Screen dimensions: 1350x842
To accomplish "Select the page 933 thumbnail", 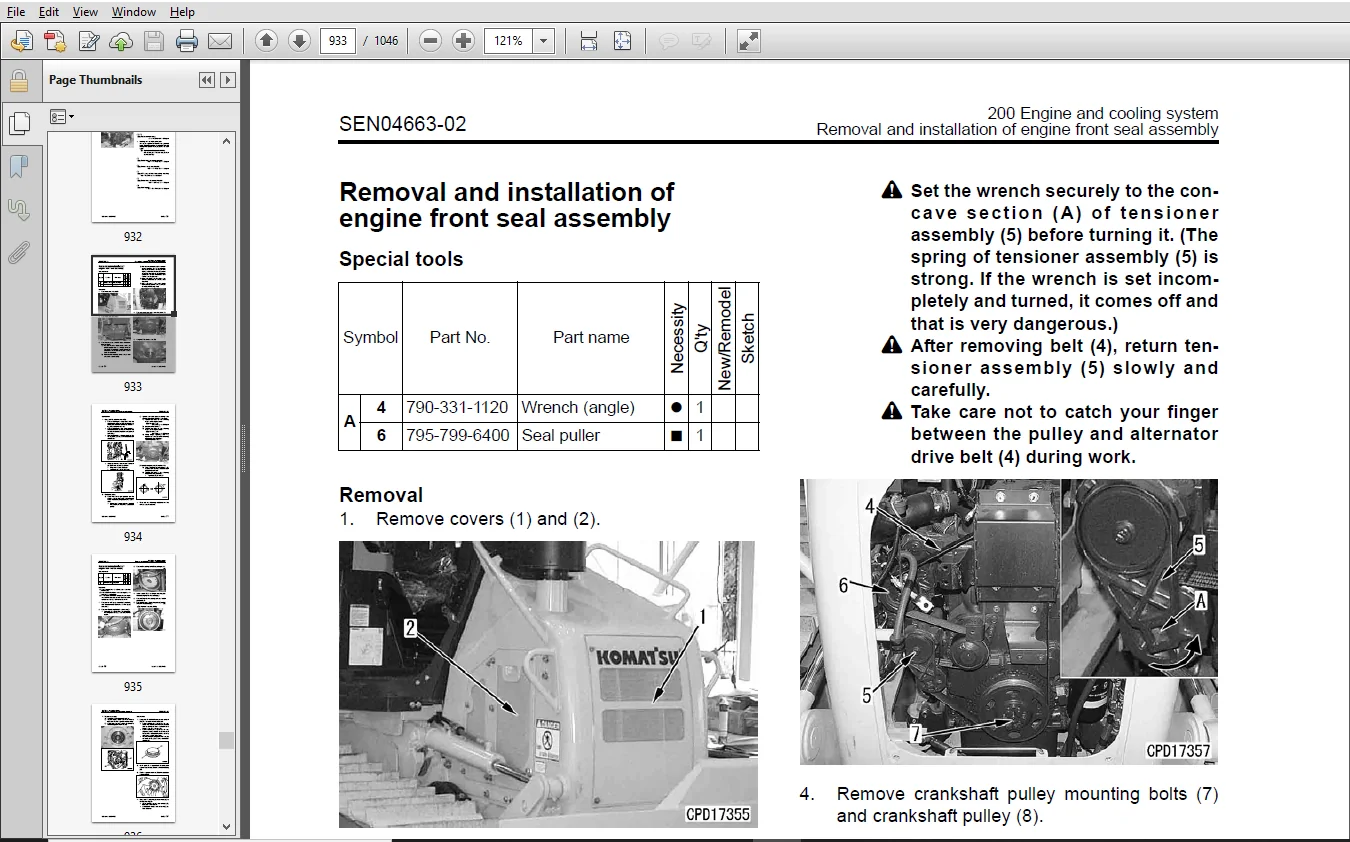I will coord(133,314).
